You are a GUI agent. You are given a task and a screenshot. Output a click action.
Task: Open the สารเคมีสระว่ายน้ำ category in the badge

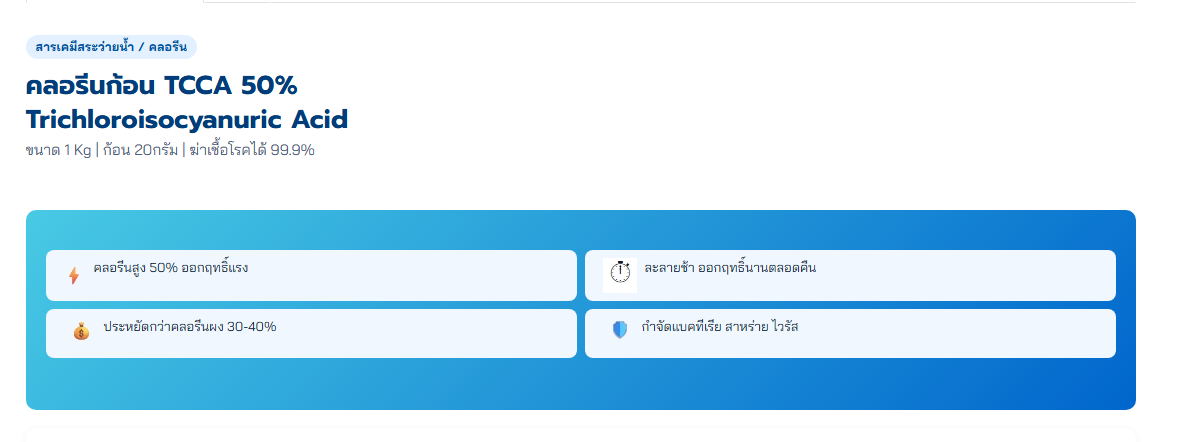coord(84,47)
